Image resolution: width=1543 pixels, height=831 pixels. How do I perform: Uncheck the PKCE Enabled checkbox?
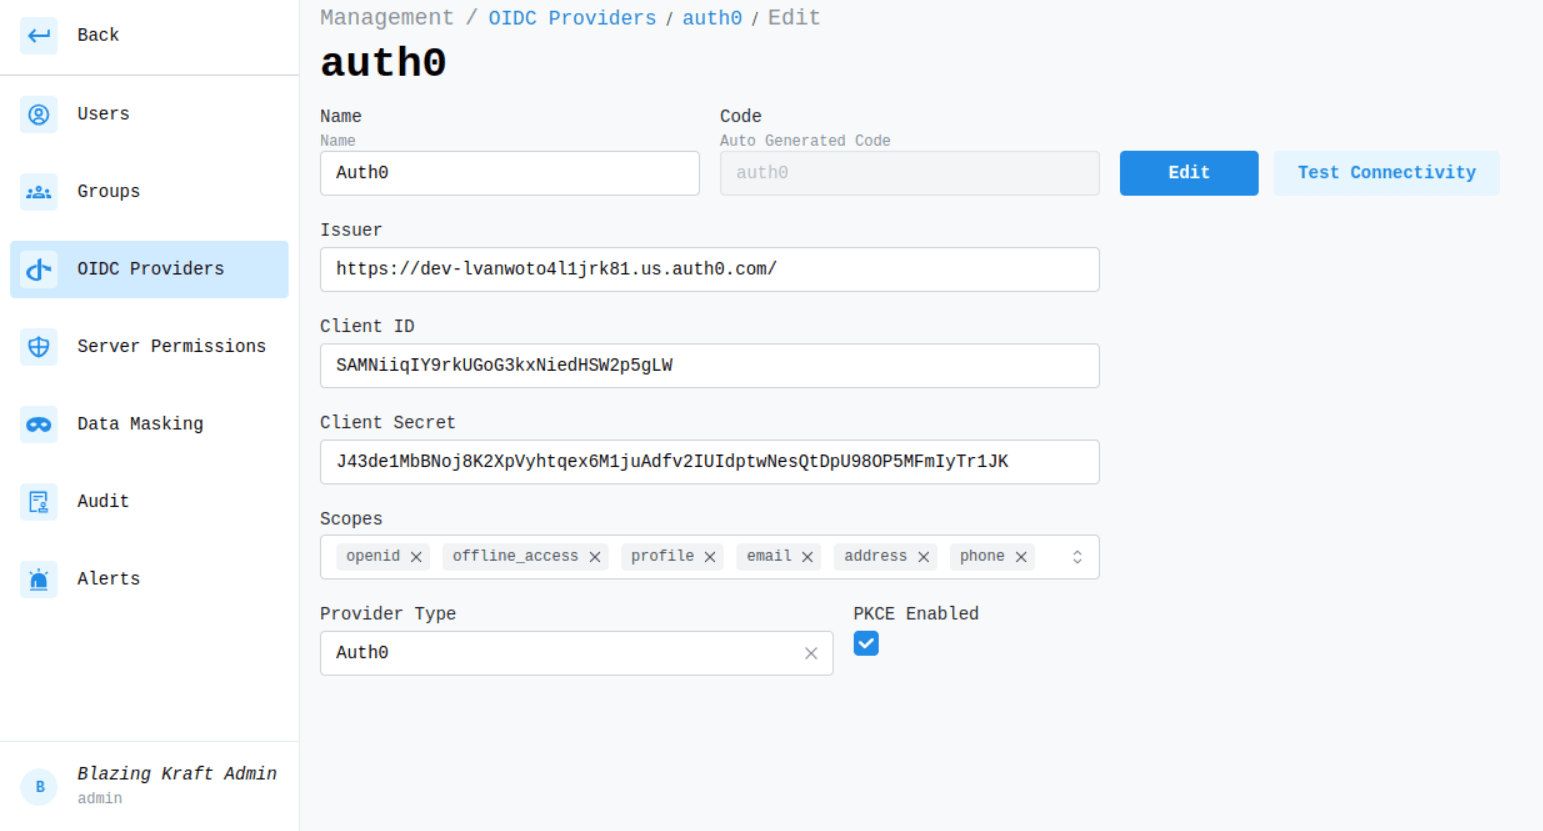(x=866, y=643)
